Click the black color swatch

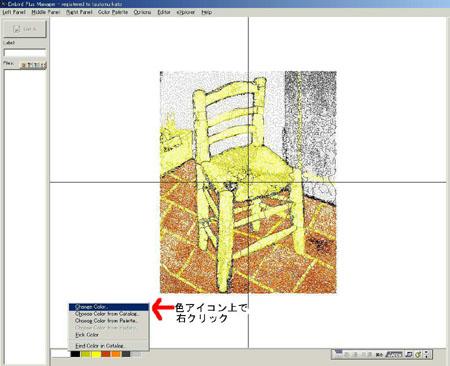click(75, 354)
